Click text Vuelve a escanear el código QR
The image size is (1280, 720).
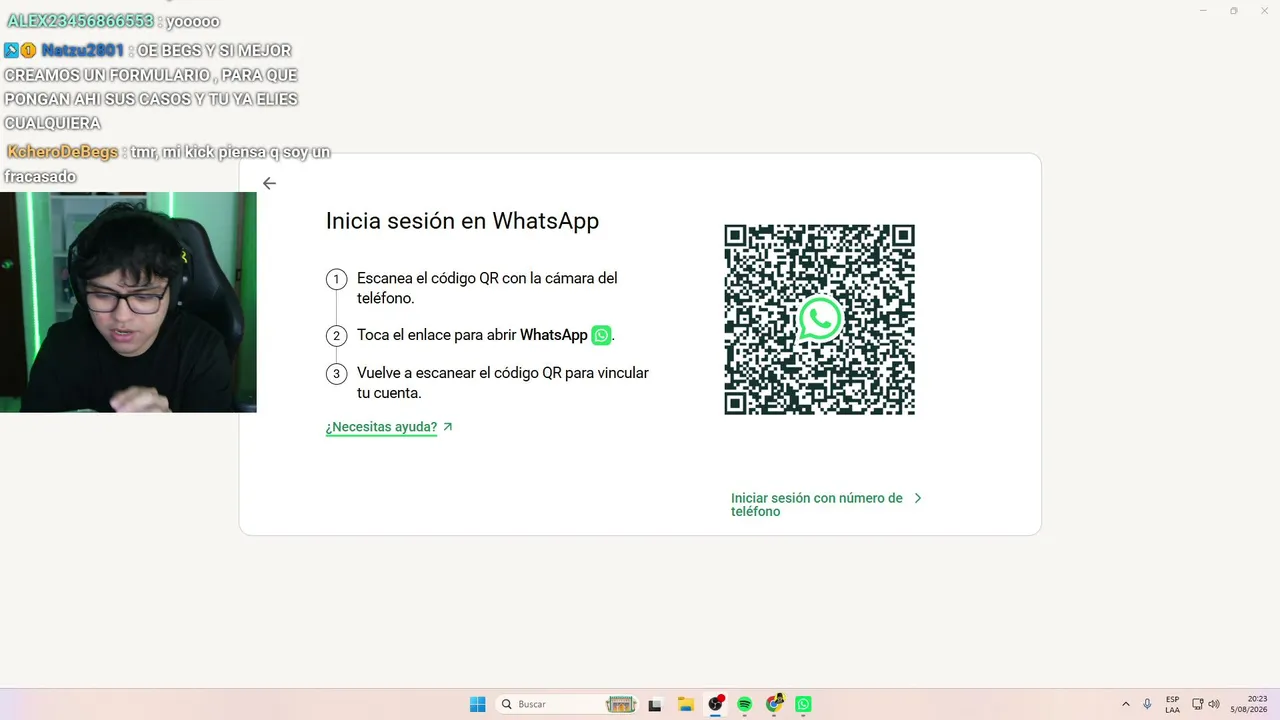coord(503,383)
